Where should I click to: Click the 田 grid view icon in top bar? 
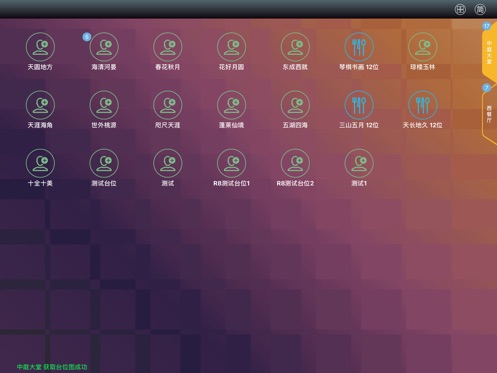[460, 9]
